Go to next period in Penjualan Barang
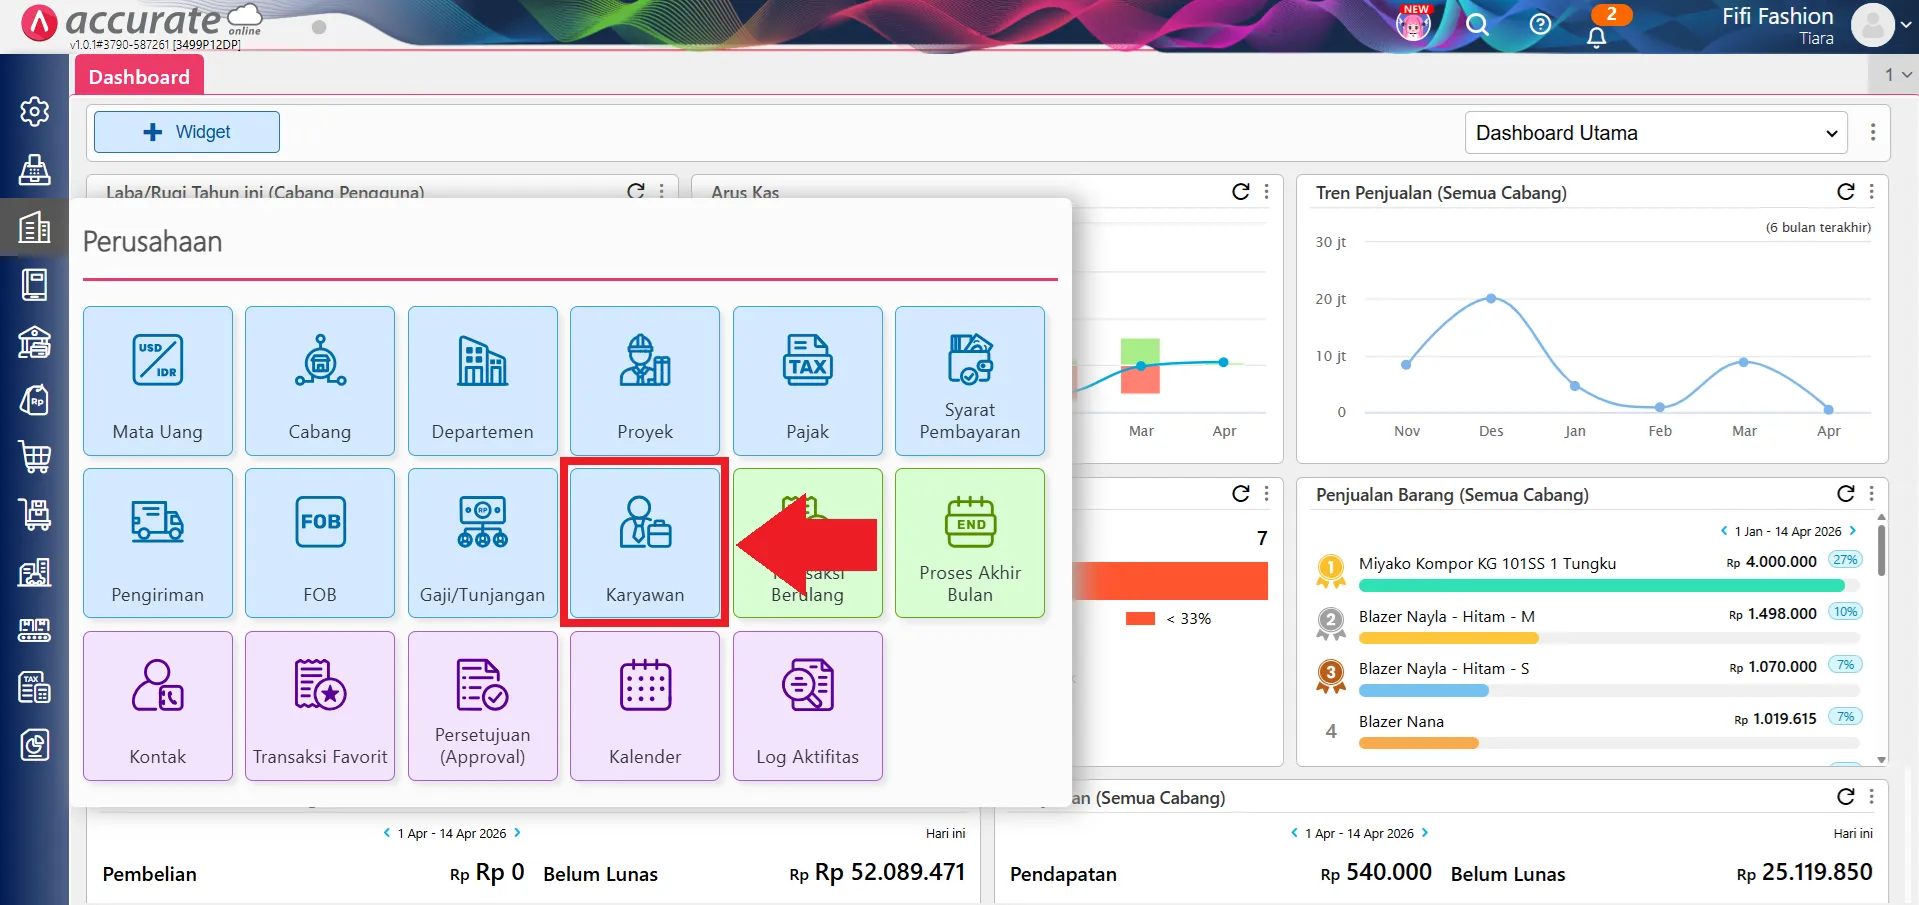1919x905 pixels. [x=1852, y=531]
